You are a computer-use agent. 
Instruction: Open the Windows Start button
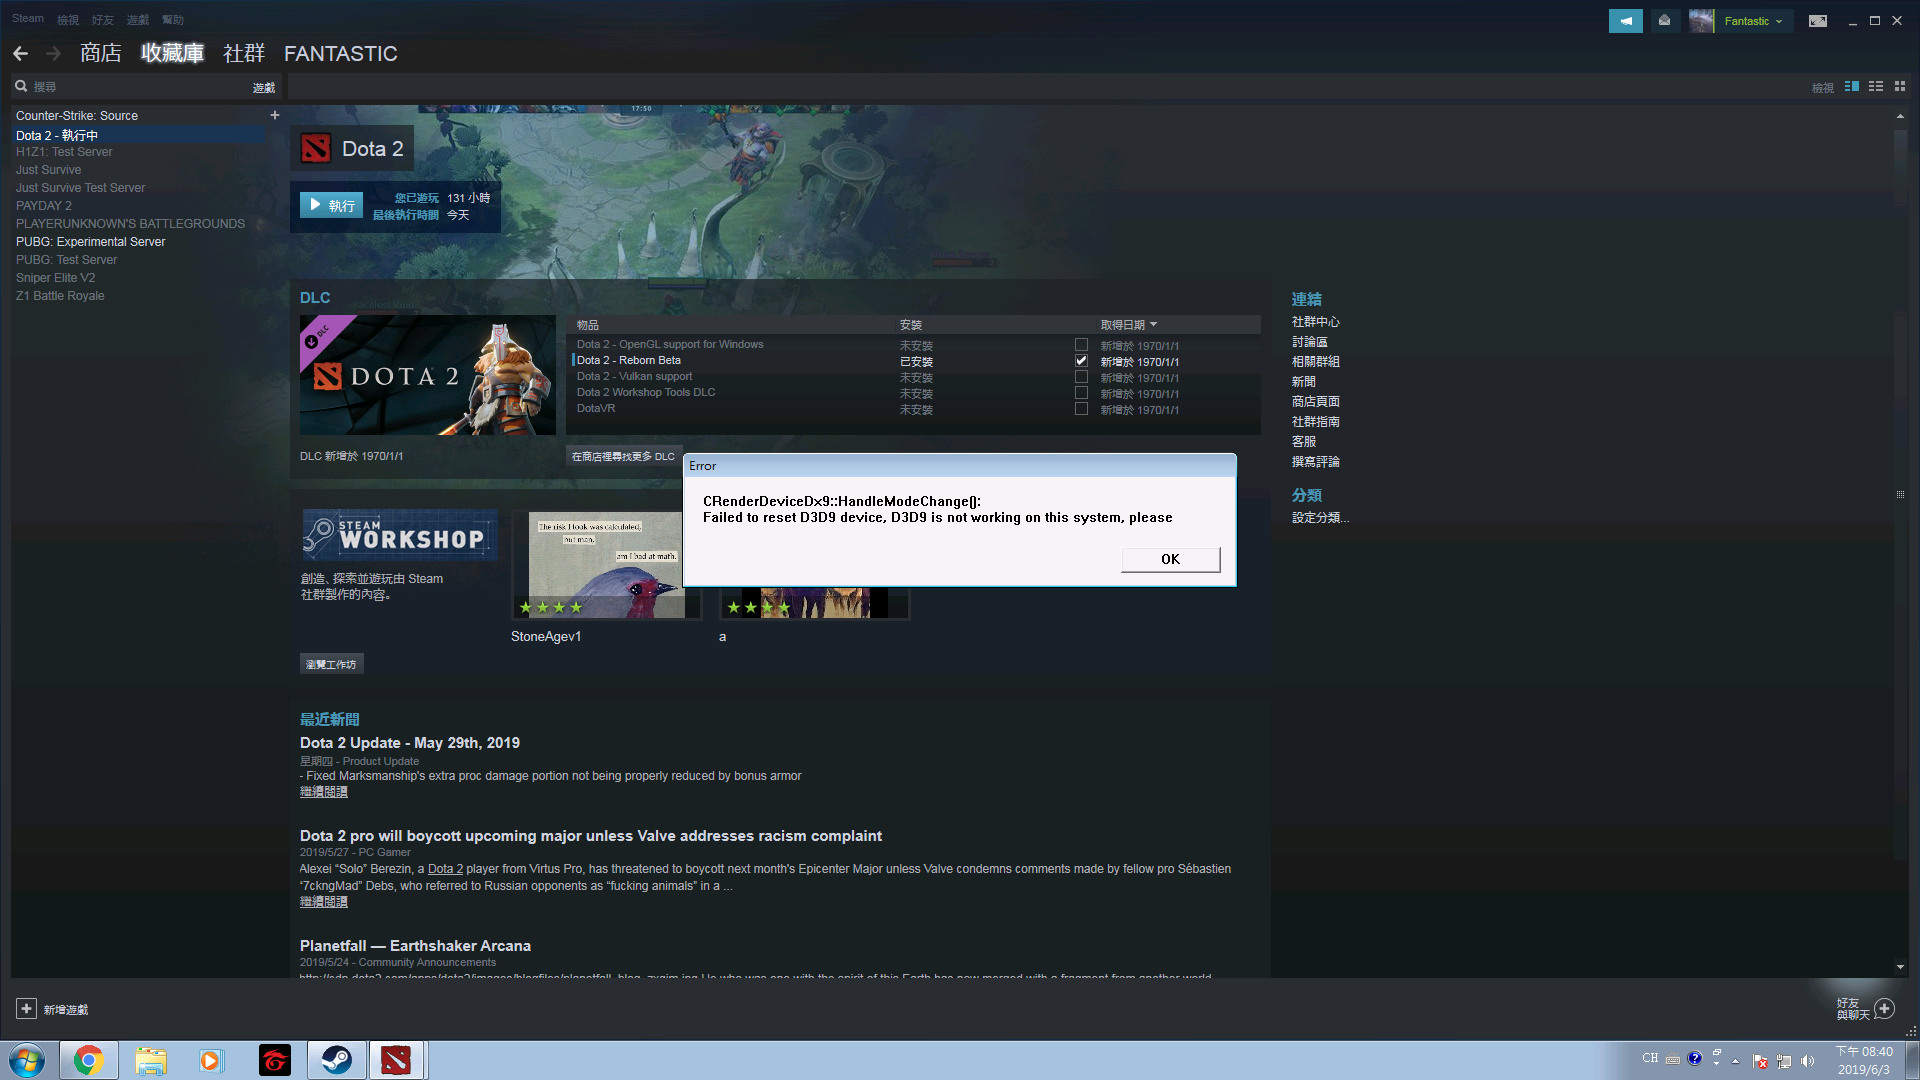[x=27, y=1060]
